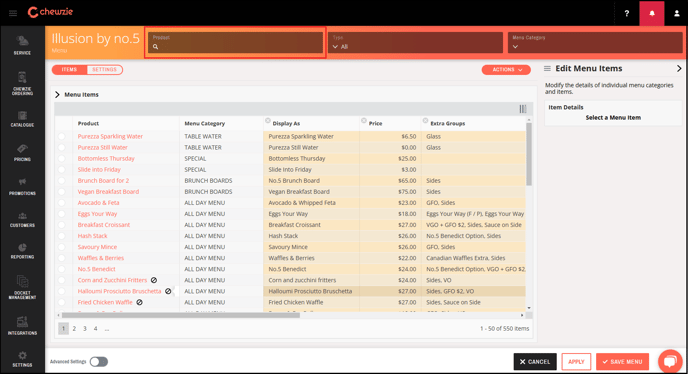This screenshot has height=374, width=688.
Task: Click the Product search field
Action: (x=235, y=43)
